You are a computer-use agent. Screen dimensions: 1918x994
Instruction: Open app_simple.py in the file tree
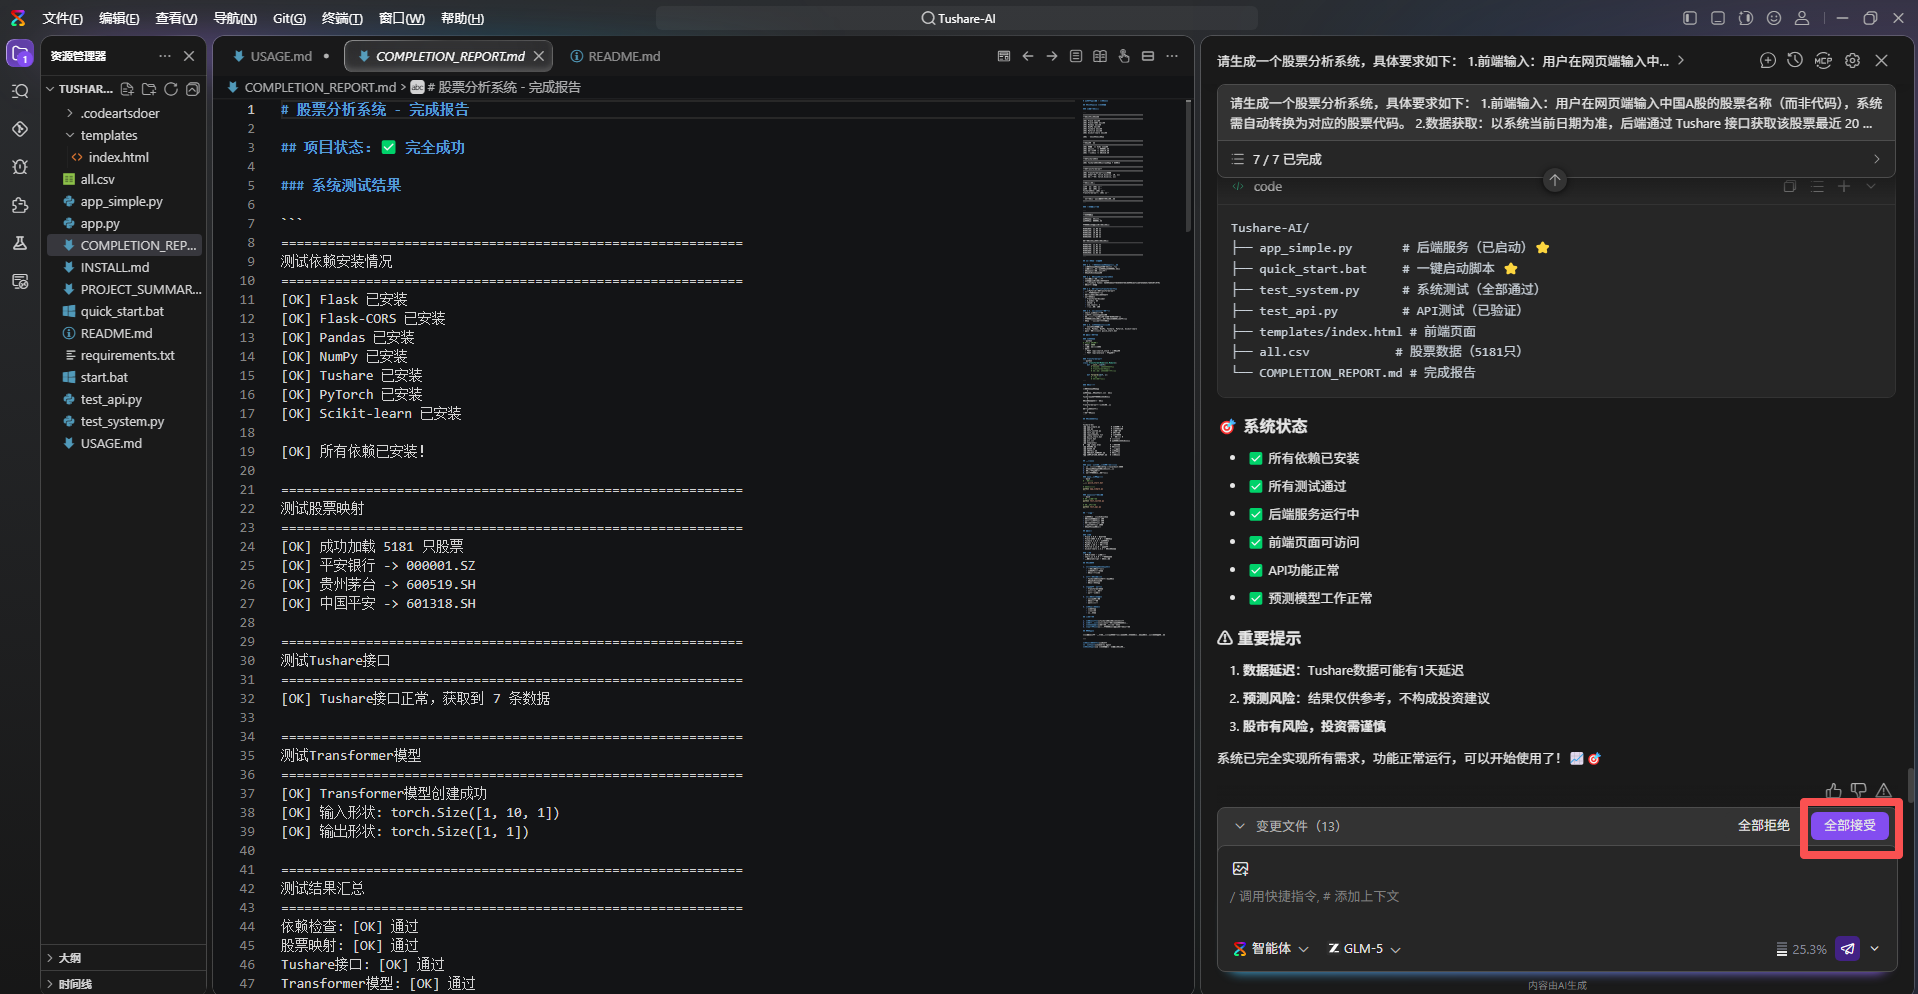pyautogui.click(x=121, y=201)
